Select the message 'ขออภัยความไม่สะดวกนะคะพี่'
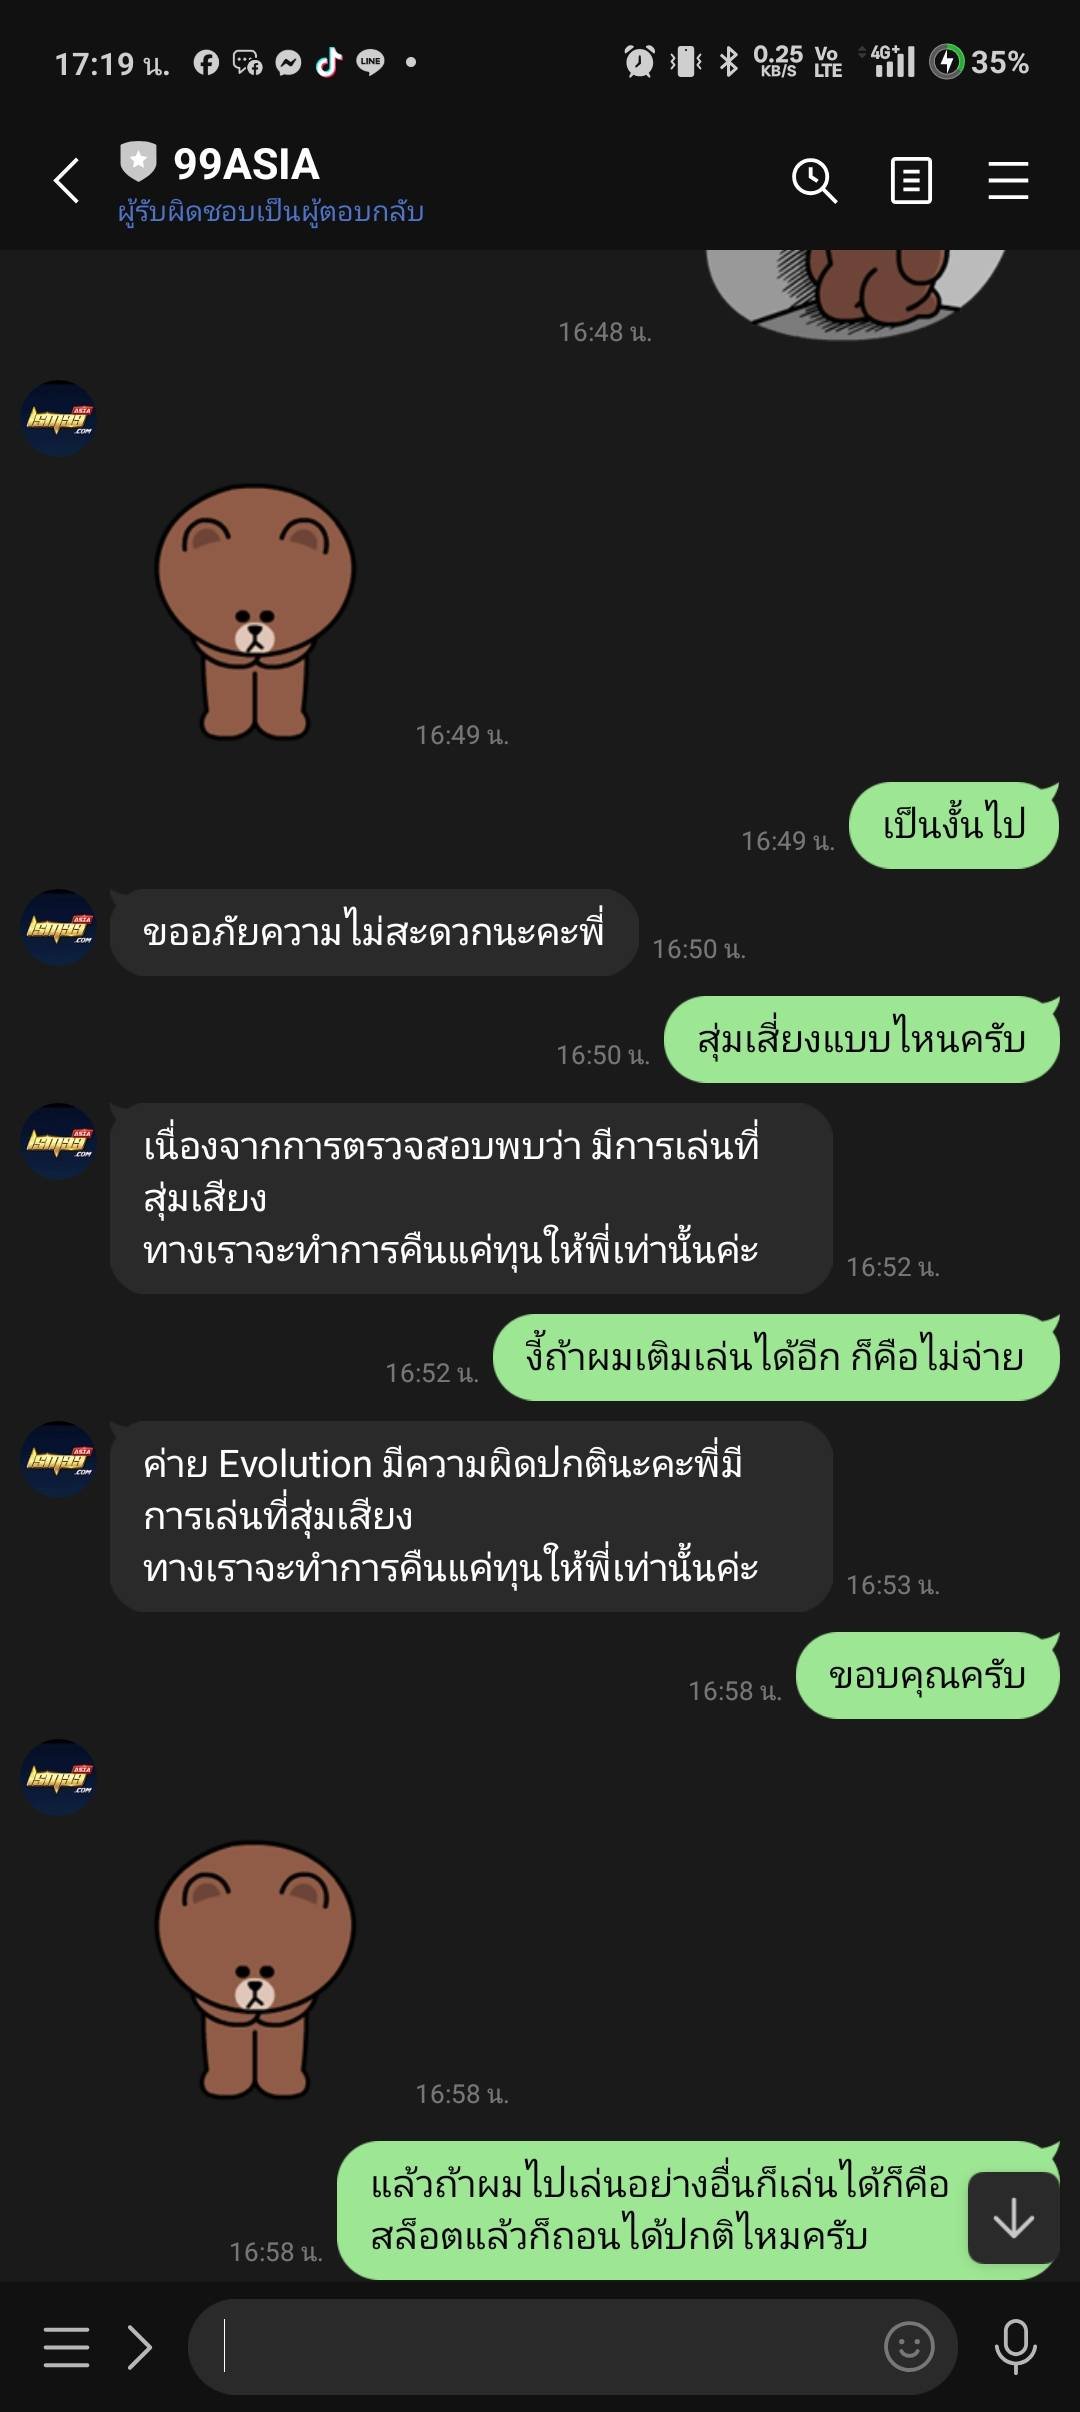The height and width of the screenshot is (2412, 1080). (374, 932)
